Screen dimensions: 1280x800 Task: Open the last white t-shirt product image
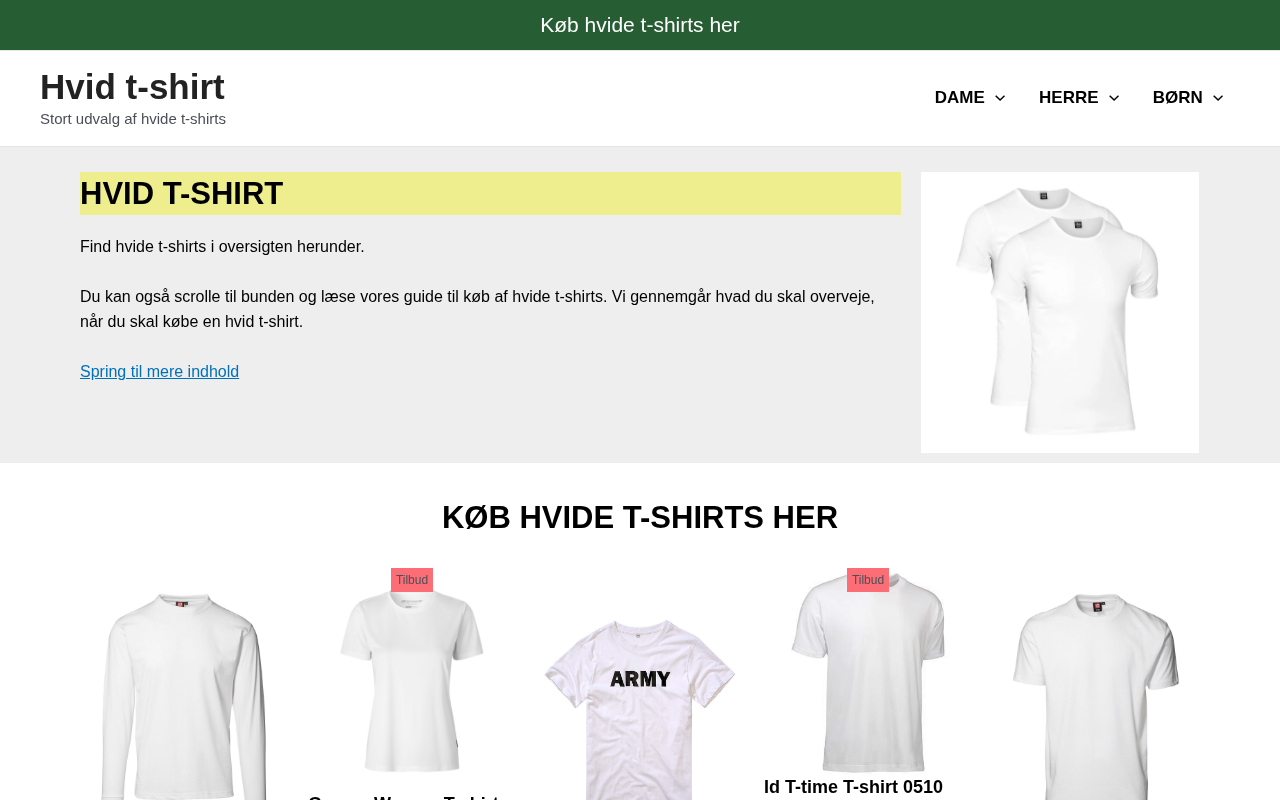pos(1096,696)
